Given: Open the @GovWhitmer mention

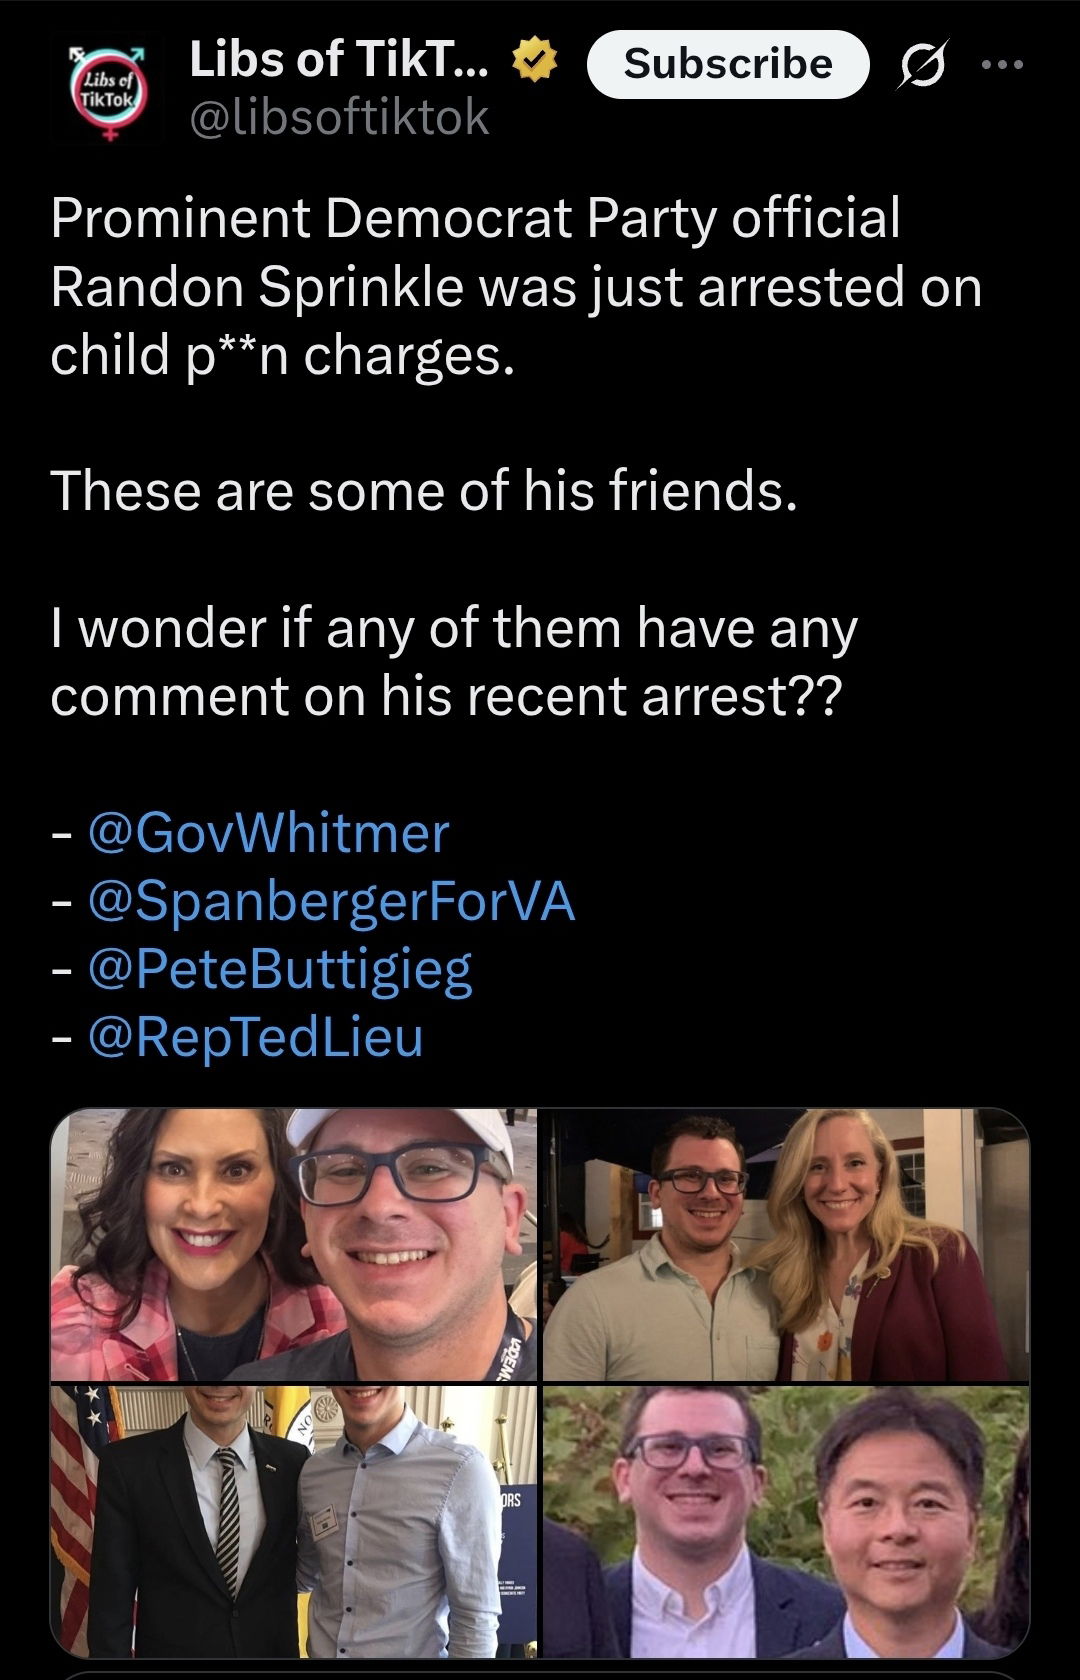Looking at the screenshot, I should click(x=269, y=833).
